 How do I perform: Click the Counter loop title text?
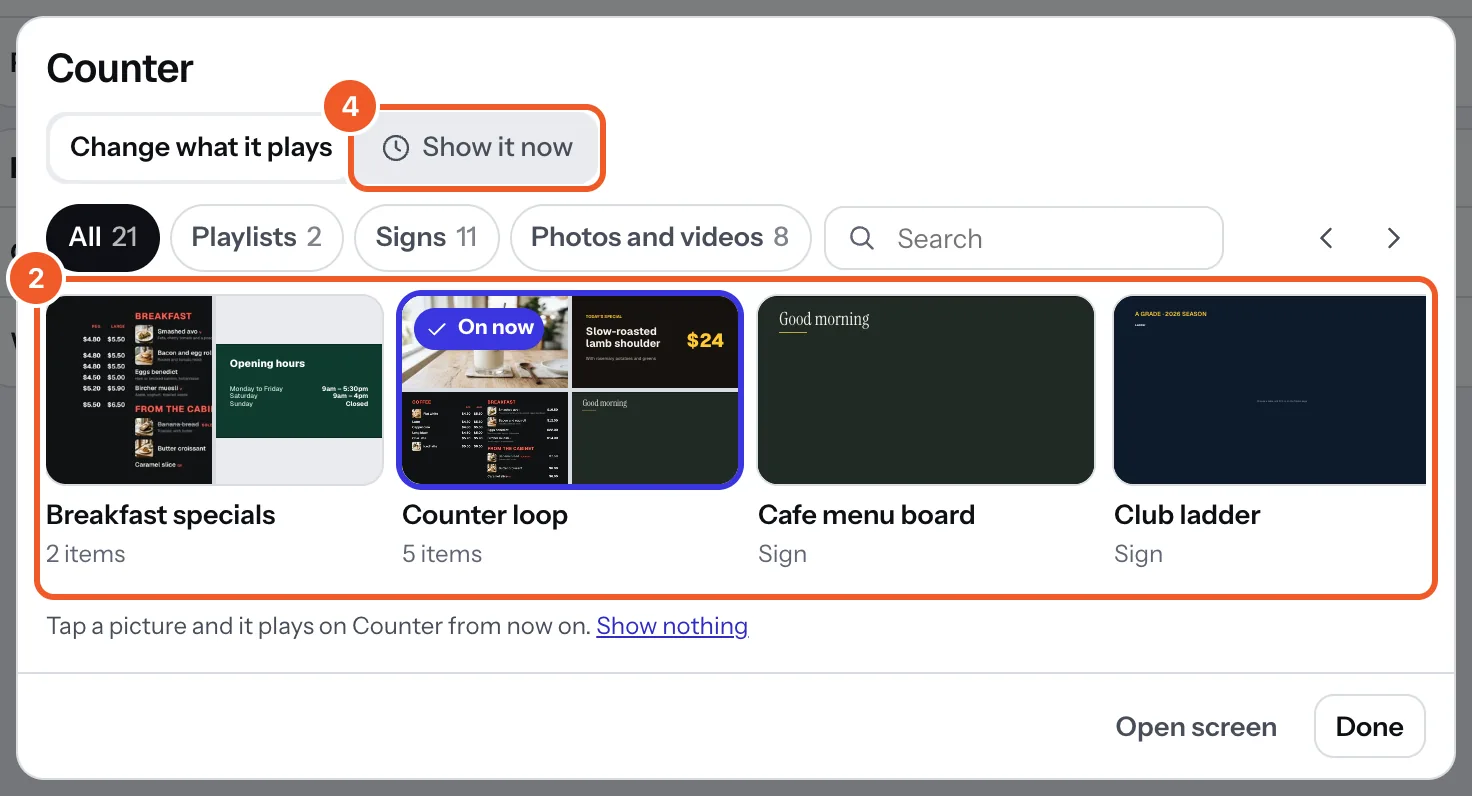pos(485,515)
